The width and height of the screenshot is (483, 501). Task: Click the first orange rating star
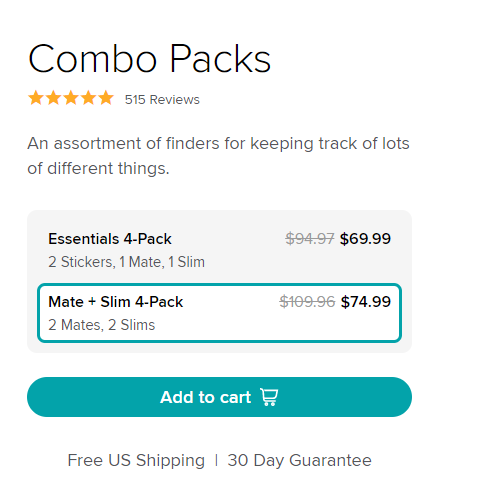tap(36, 98)
